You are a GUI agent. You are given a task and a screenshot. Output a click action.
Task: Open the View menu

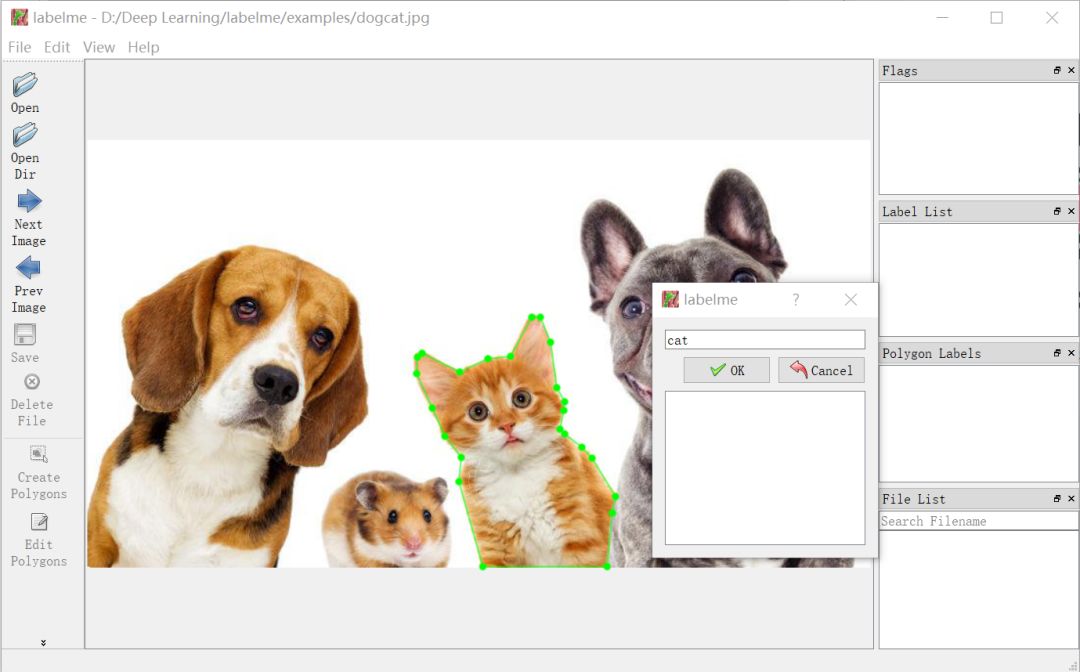point(98,47)
